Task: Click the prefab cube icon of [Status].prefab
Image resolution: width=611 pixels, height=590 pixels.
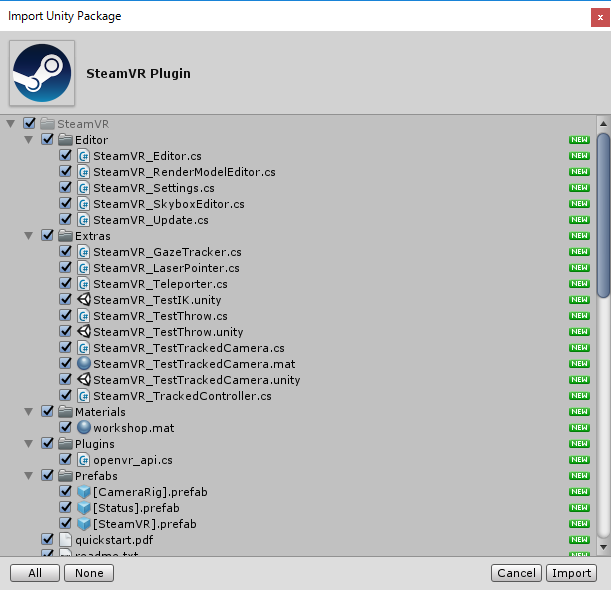Action: coord(83,507)
